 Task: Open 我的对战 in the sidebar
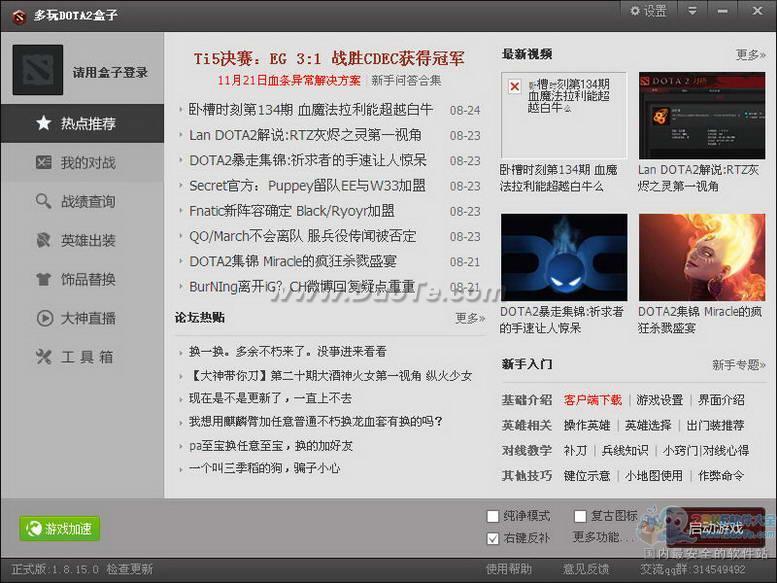point(82,162)
